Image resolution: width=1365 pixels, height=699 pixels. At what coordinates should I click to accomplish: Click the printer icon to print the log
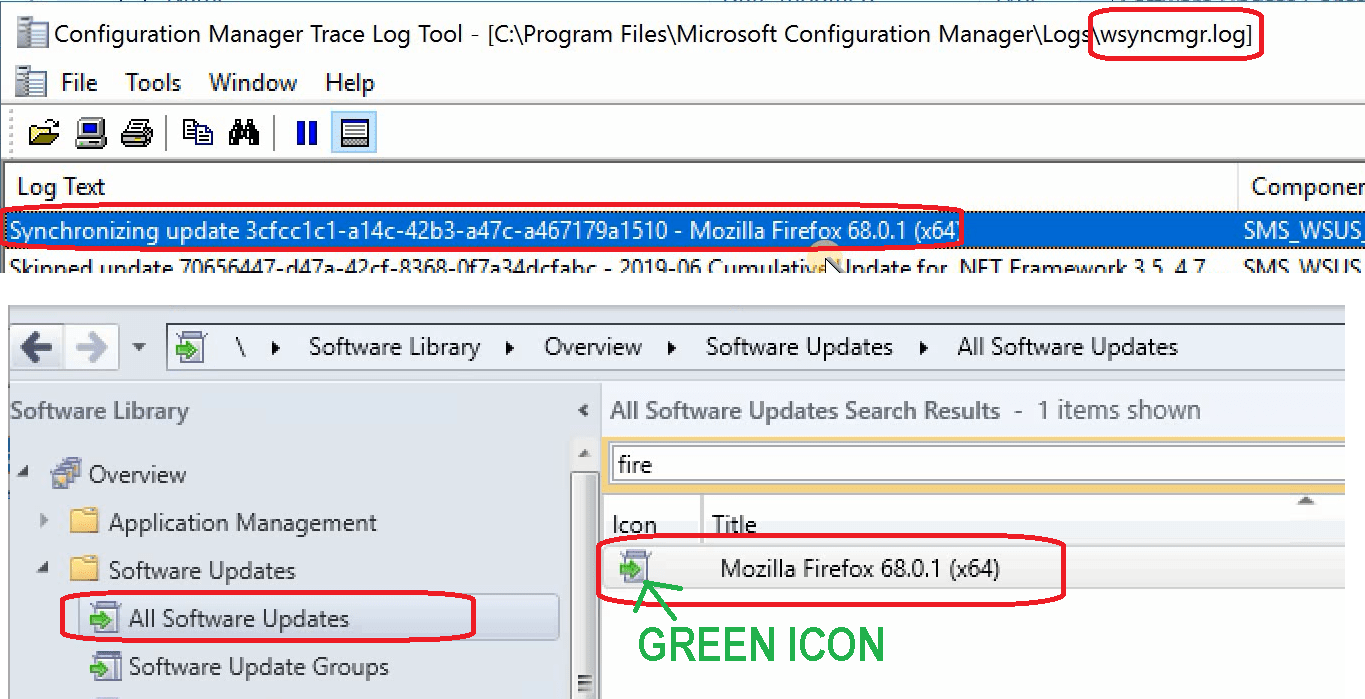click(137, 131)
